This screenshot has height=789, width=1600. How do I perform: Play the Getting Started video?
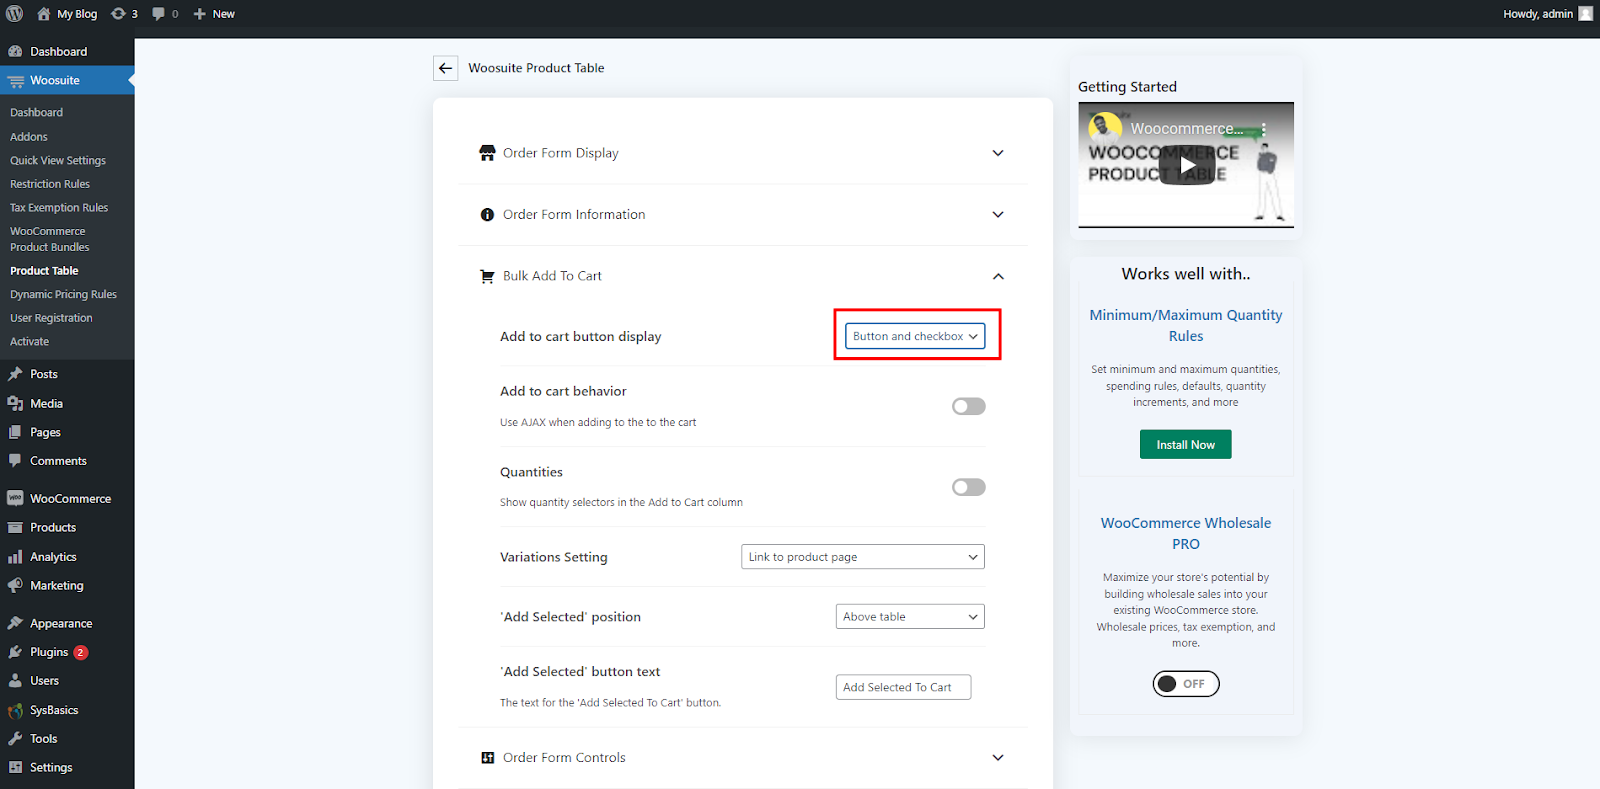pyautogui.click(x=1186, y=166)
